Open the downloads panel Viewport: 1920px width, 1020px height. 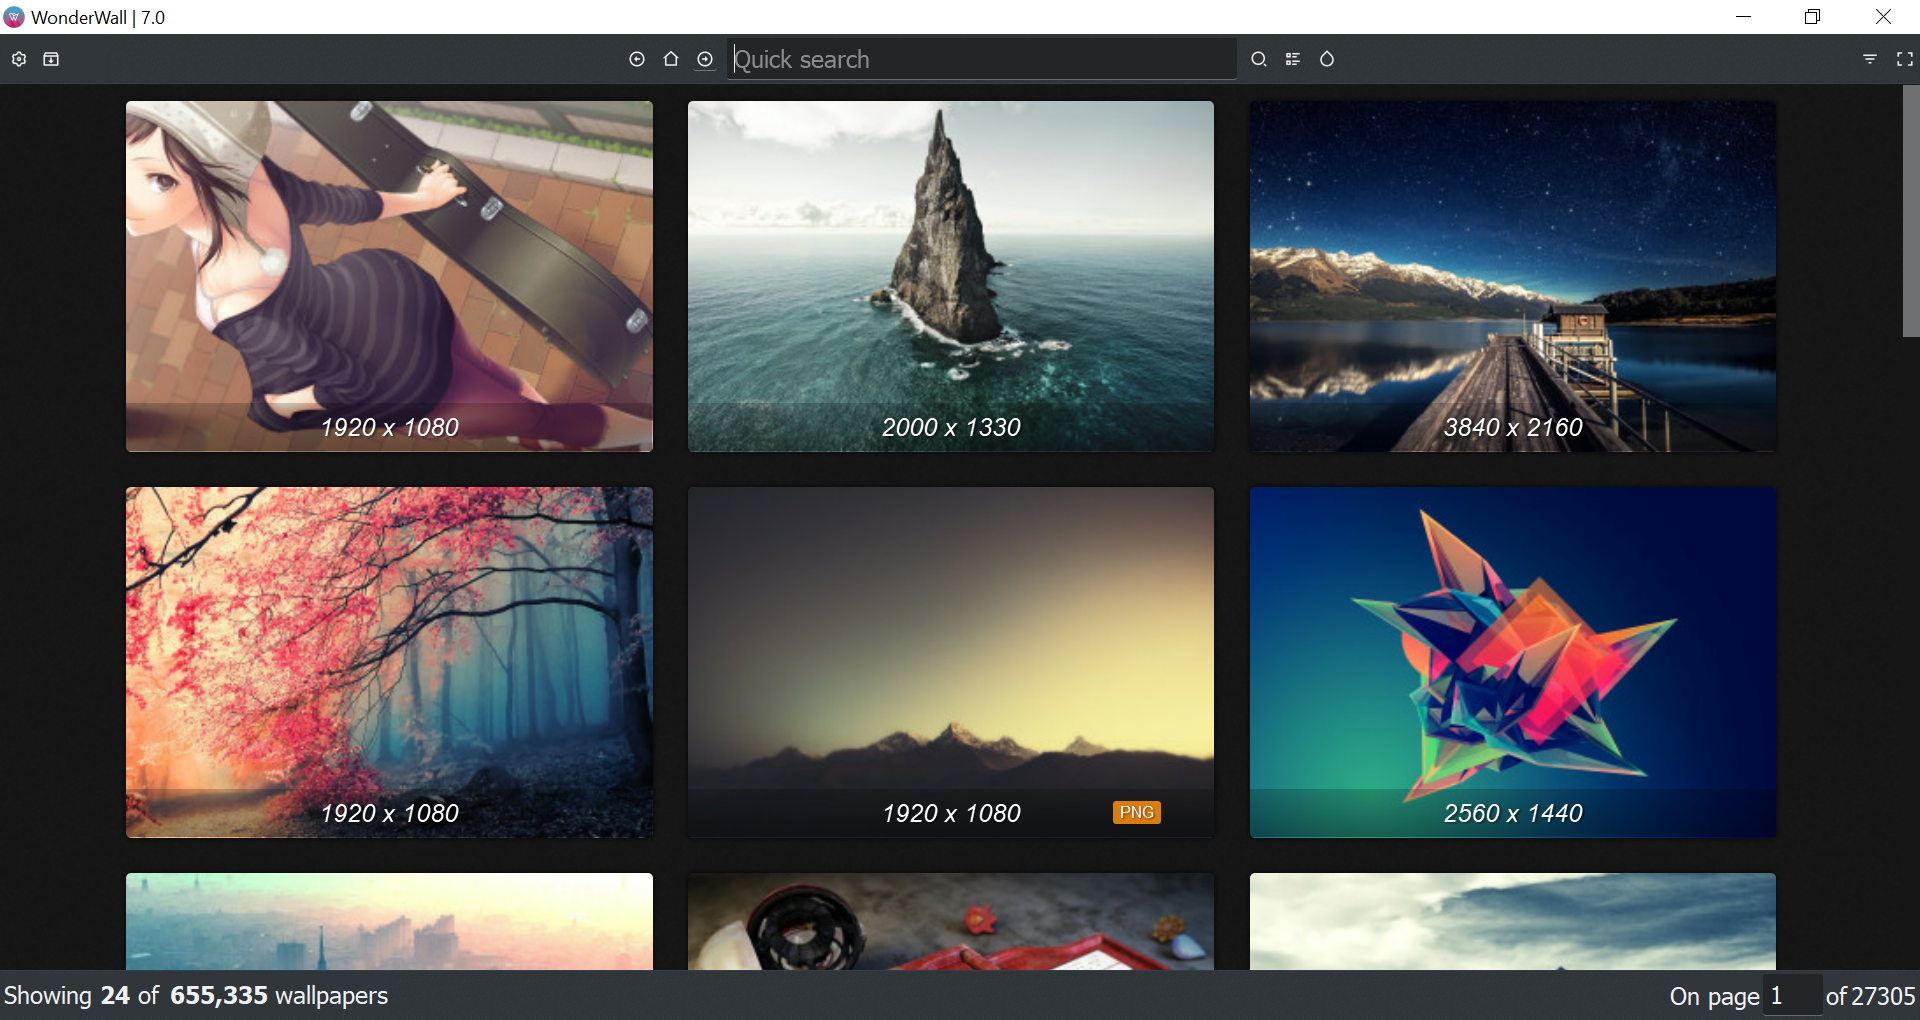coord(51,59)
